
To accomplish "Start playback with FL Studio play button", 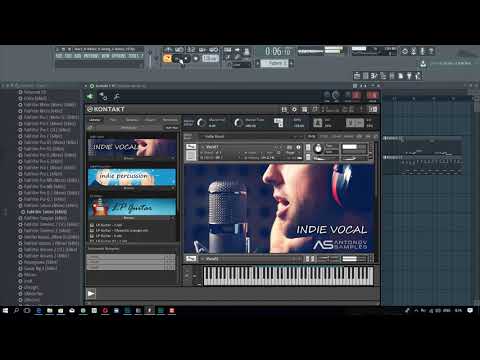I will [x=177, y=59].
